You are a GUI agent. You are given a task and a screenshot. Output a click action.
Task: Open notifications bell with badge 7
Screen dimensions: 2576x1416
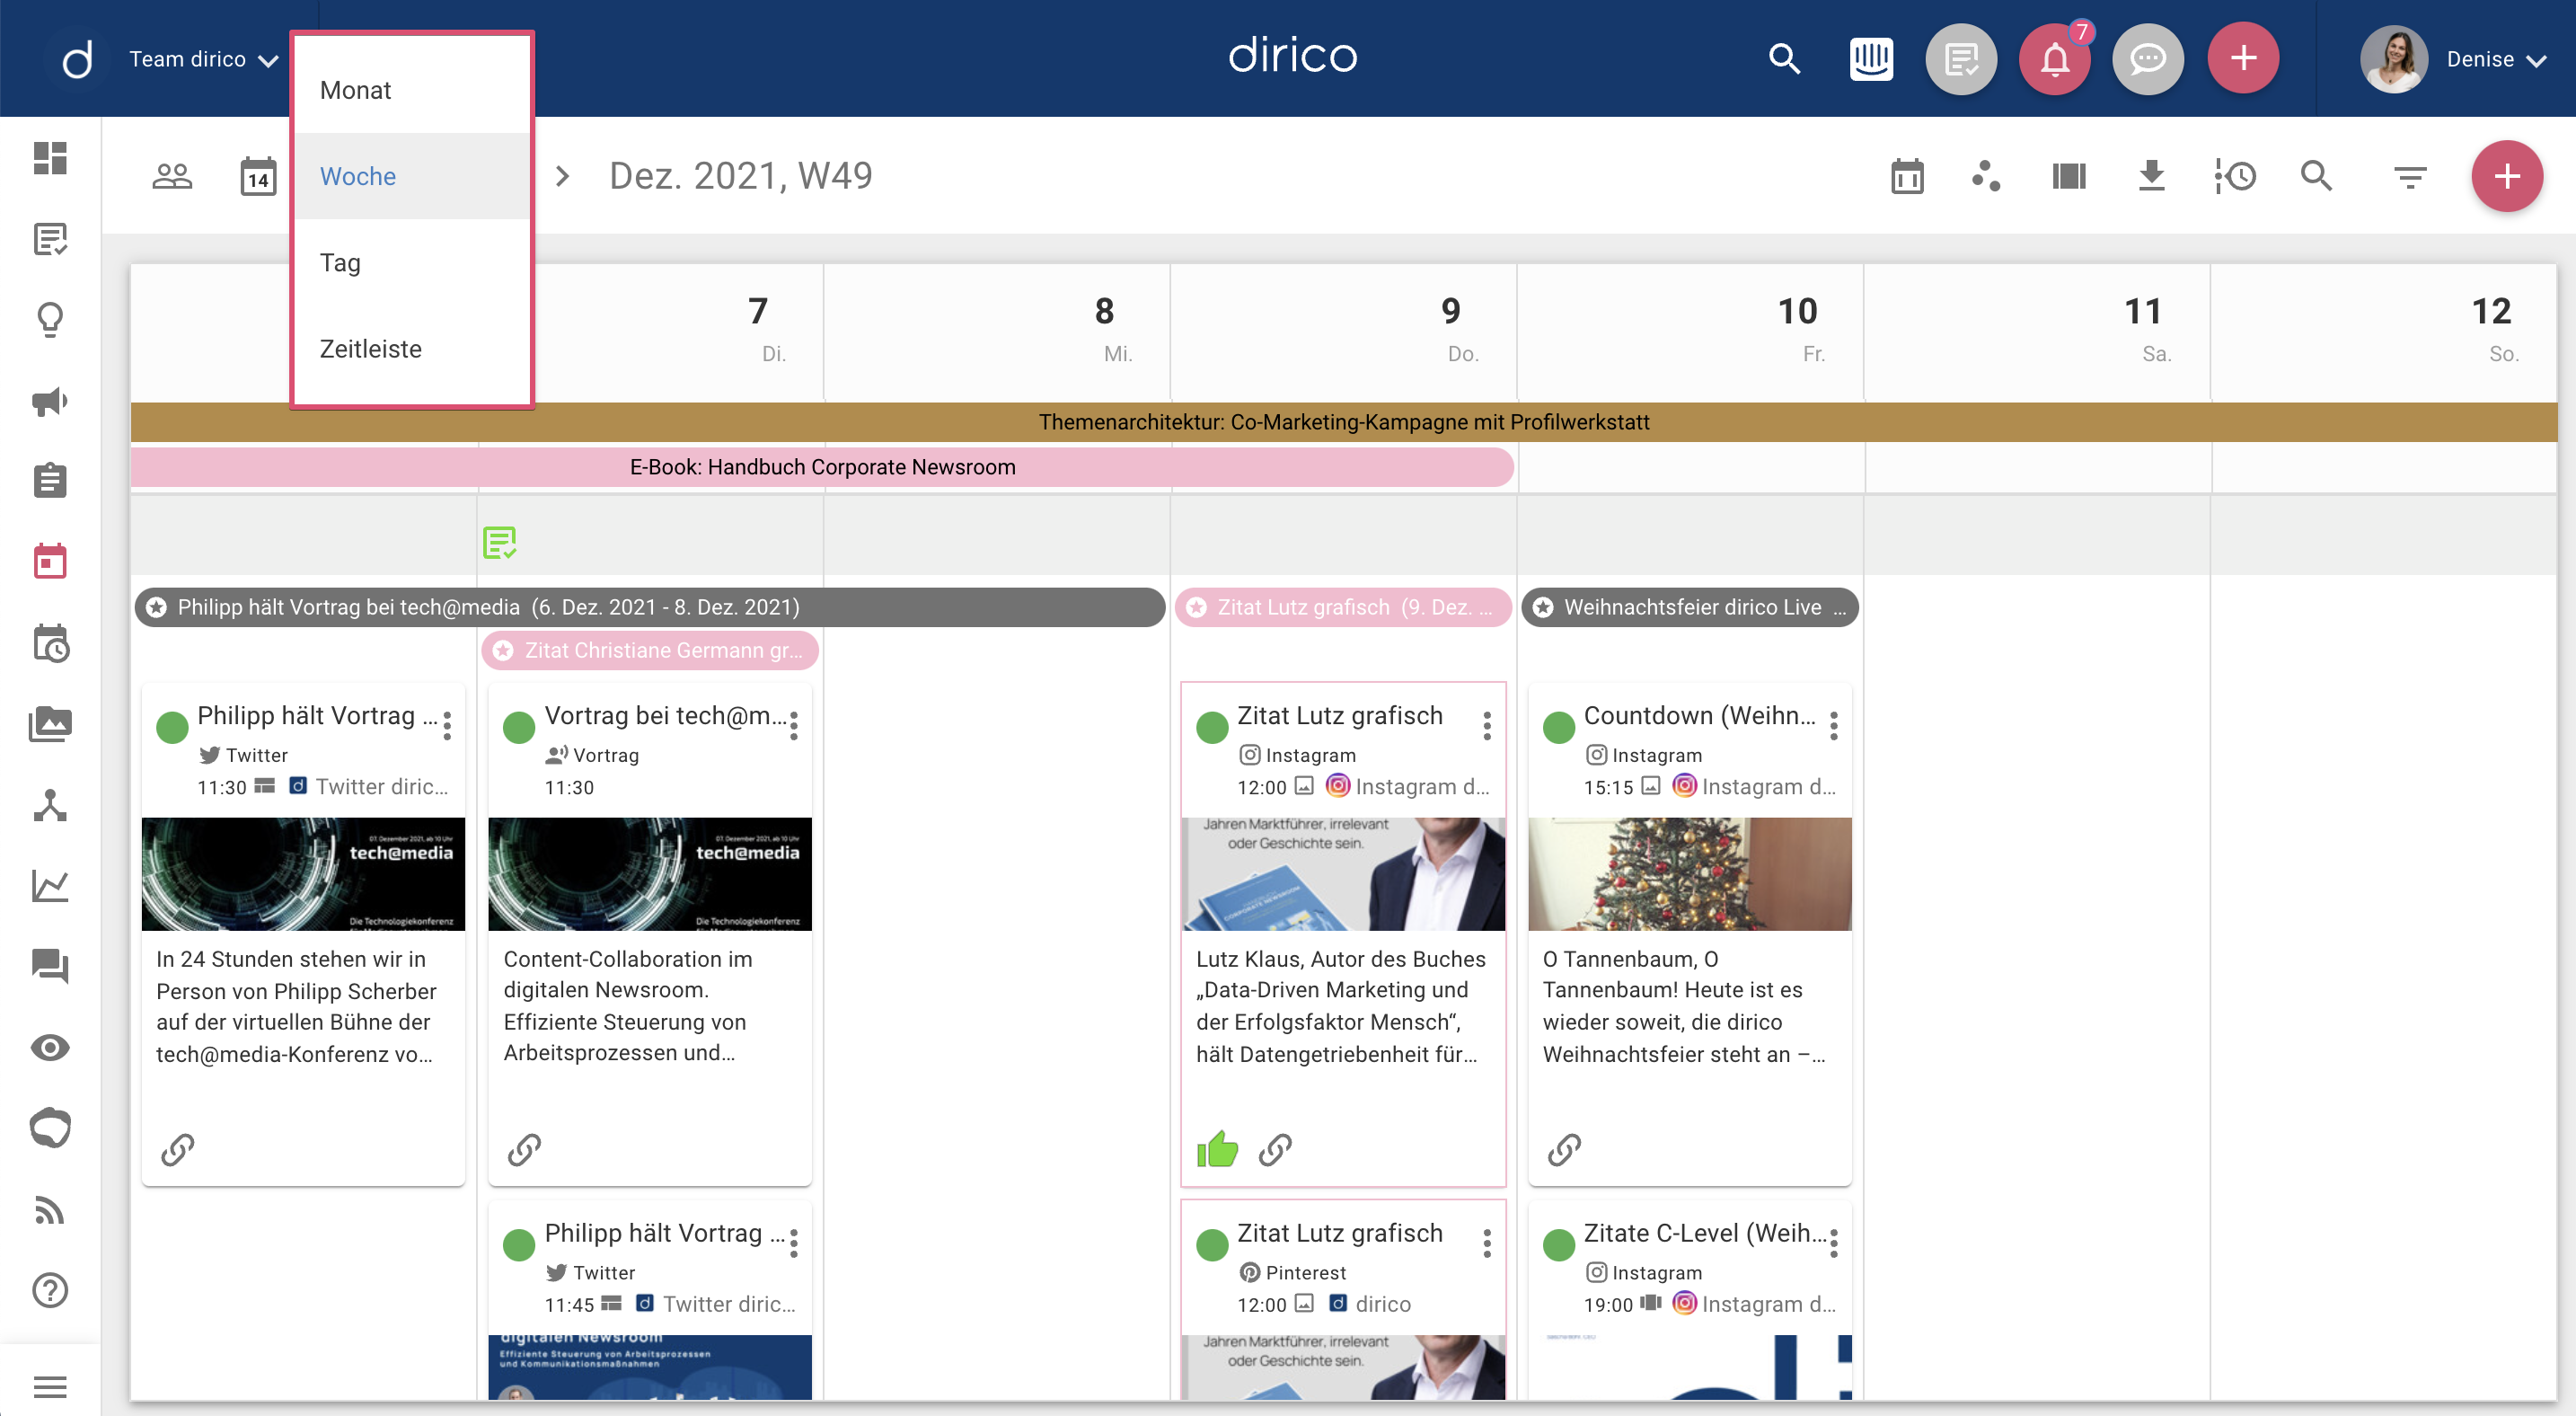[x=2055, y=59]
